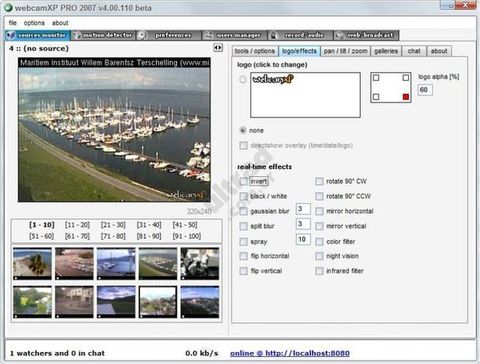The height and width of the screenshot is (364, 480).
Task: Switch to the pan / tilt / zoom tab
Action: point(345,51)
